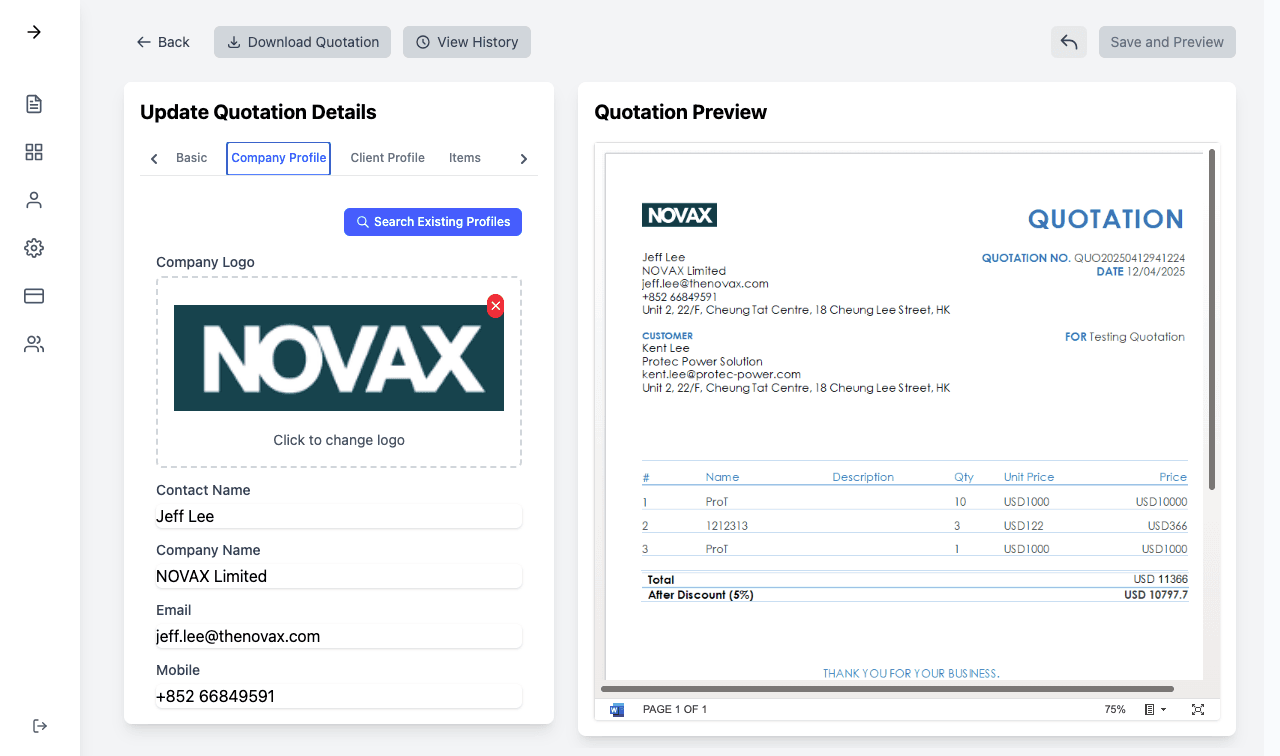The width and height of the screenshot is (1280, 756).
Task: Click the Word document icon in preview footer
Action: (x=616, y=709)
